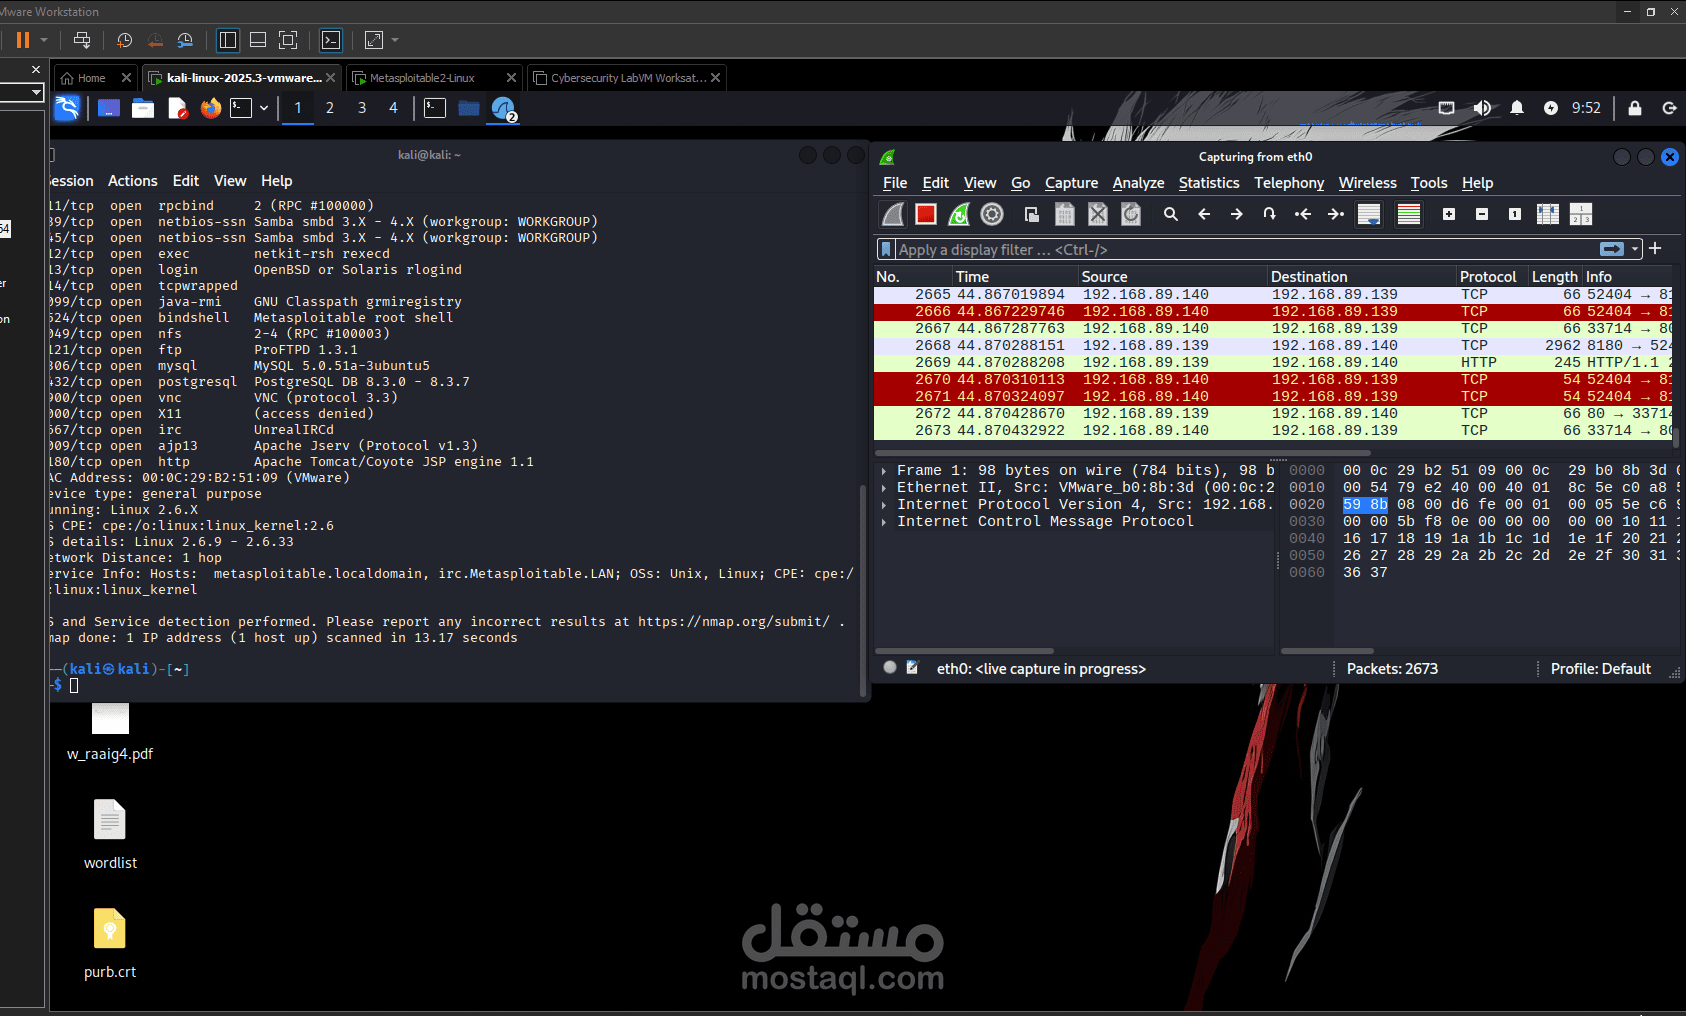Click the display filter input field
The width and height of the screenshot is (1686, 1016).
tap(1245, 249)
